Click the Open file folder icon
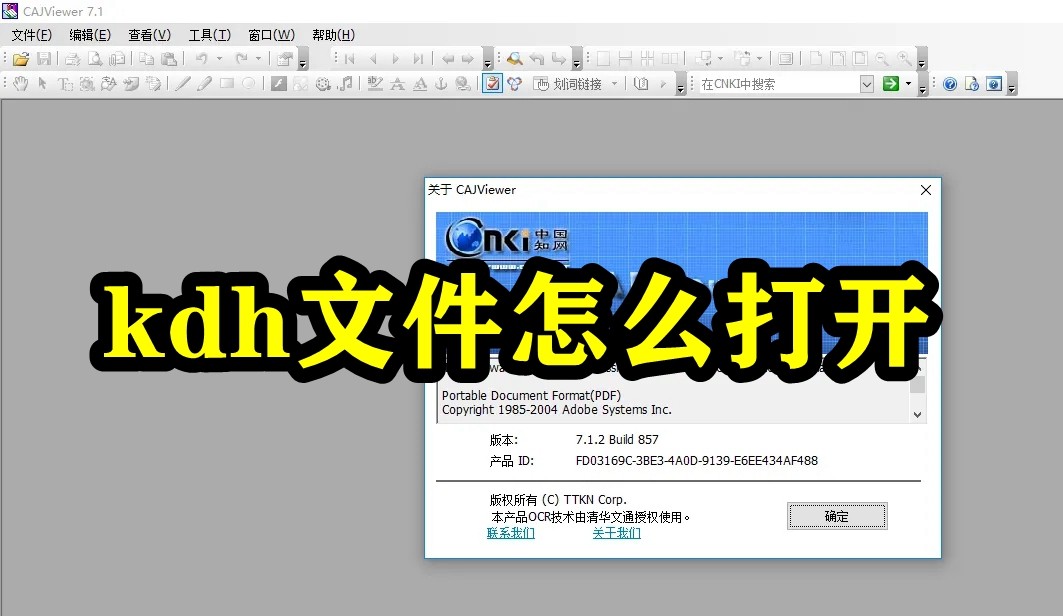1063x616 pixels. tap(21, 59)
